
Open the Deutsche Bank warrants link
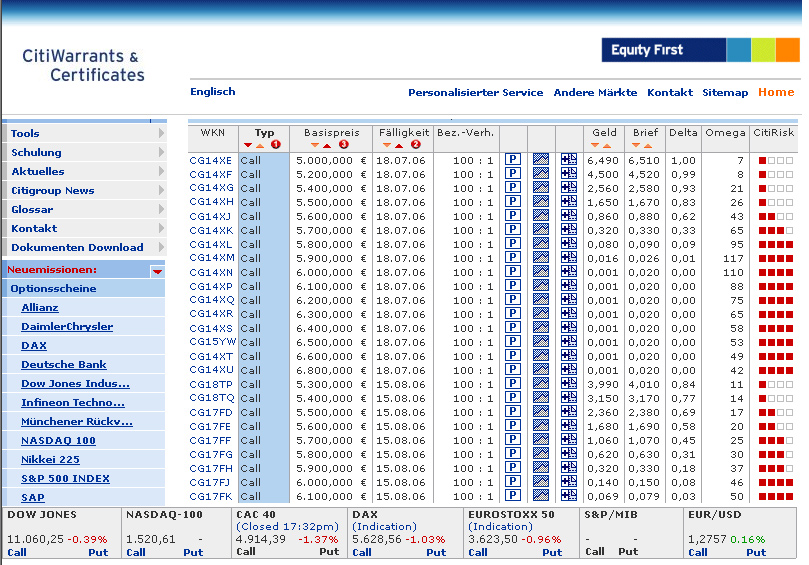[x=64, y=365]
